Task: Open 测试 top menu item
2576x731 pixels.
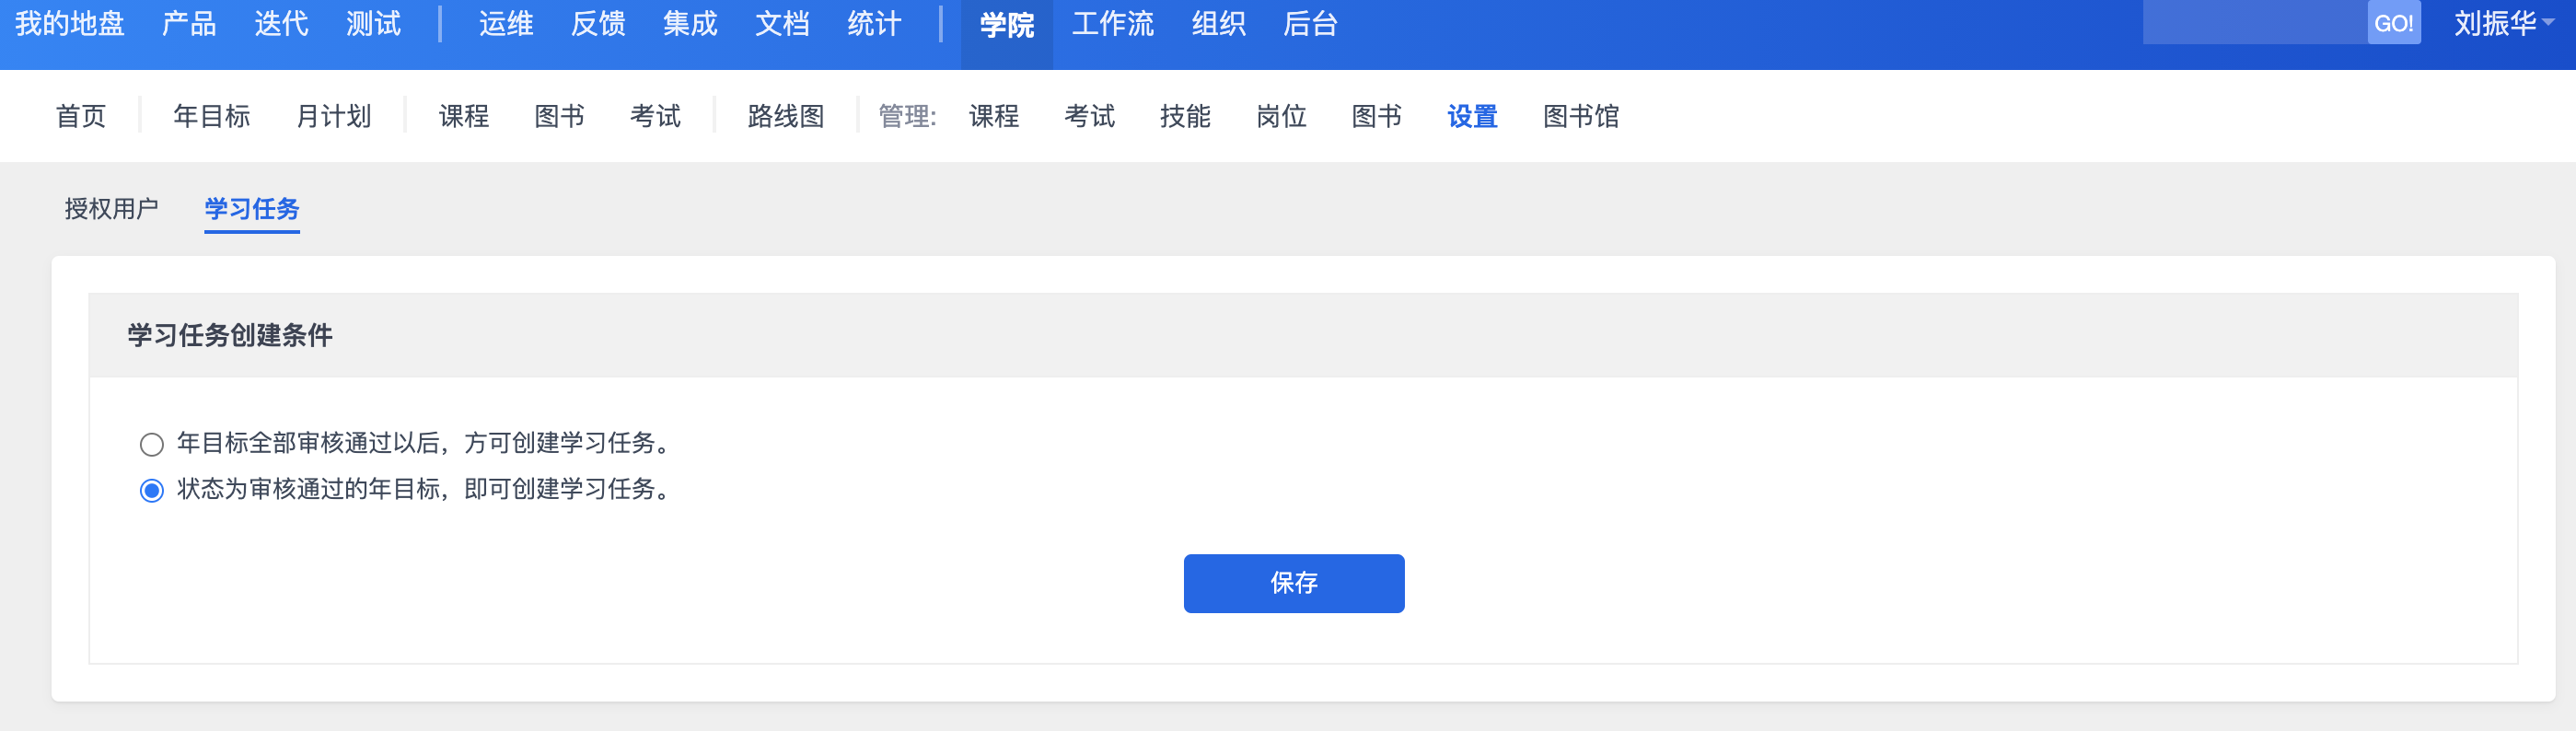Action: pos(373,24)
